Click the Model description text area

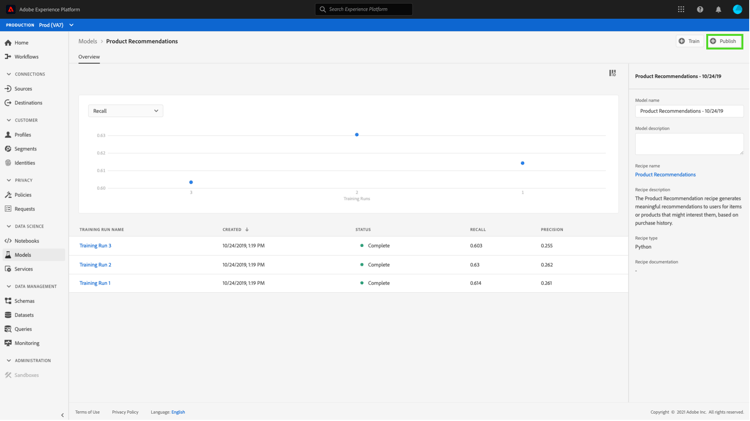click(689, 144)
